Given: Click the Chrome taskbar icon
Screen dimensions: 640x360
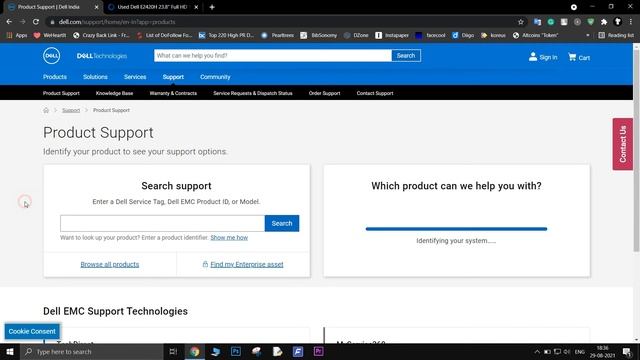Looking at the screenshot, I should [195, 351].
